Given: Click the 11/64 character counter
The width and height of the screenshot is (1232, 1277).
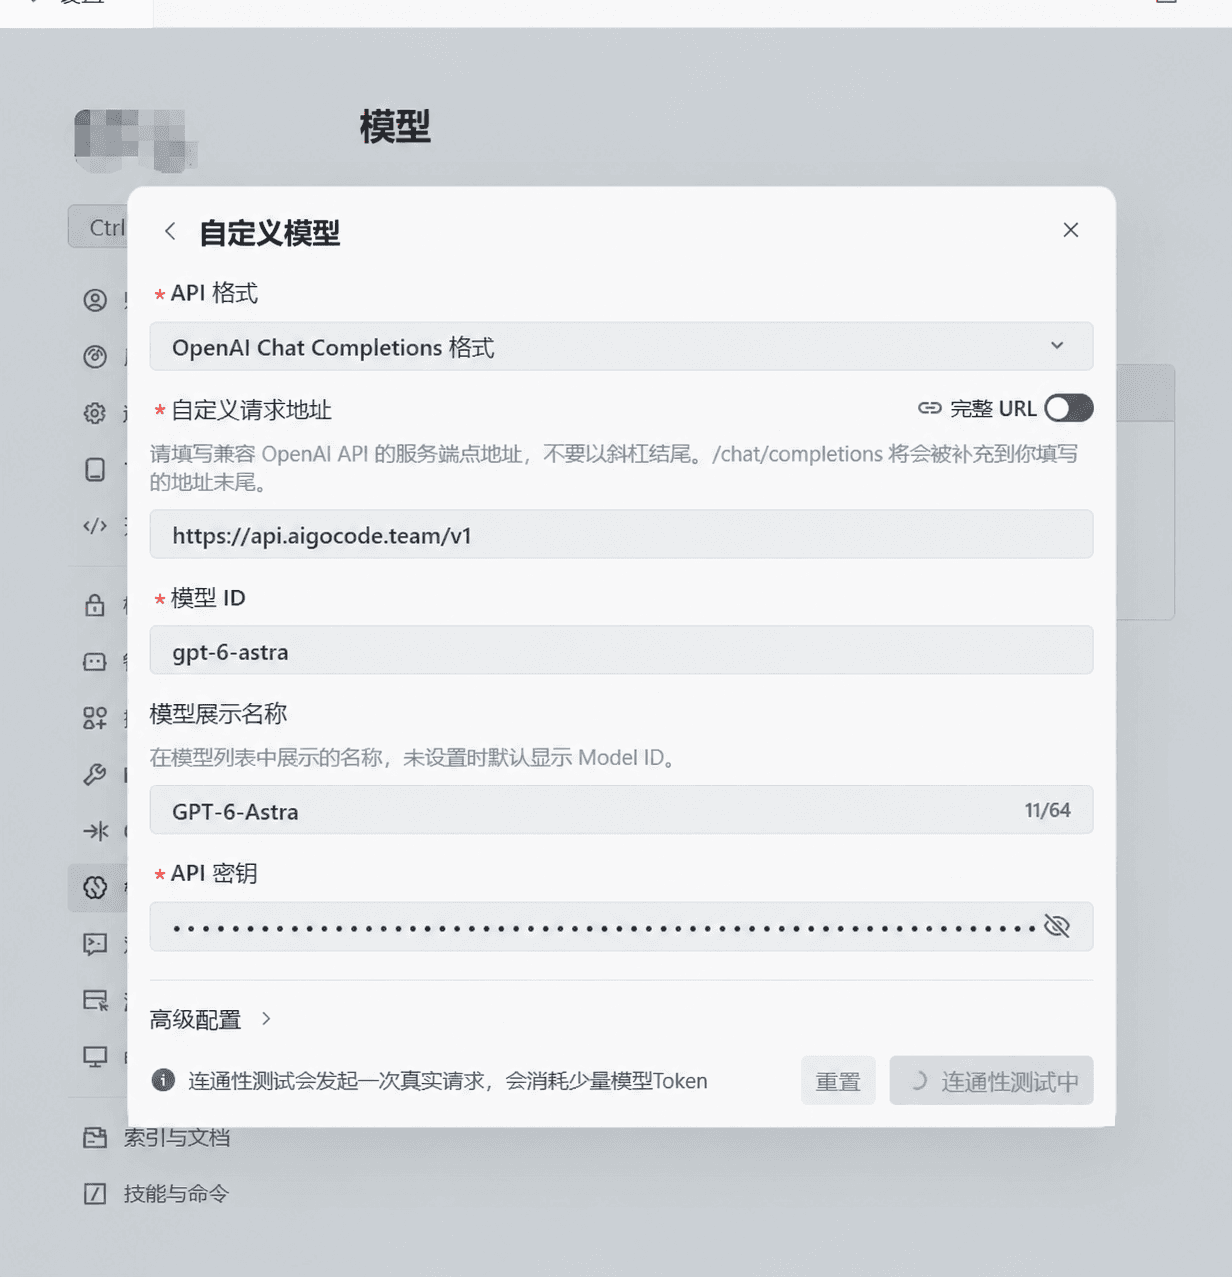Looking at the screenshot, I should click(1047, 810).
